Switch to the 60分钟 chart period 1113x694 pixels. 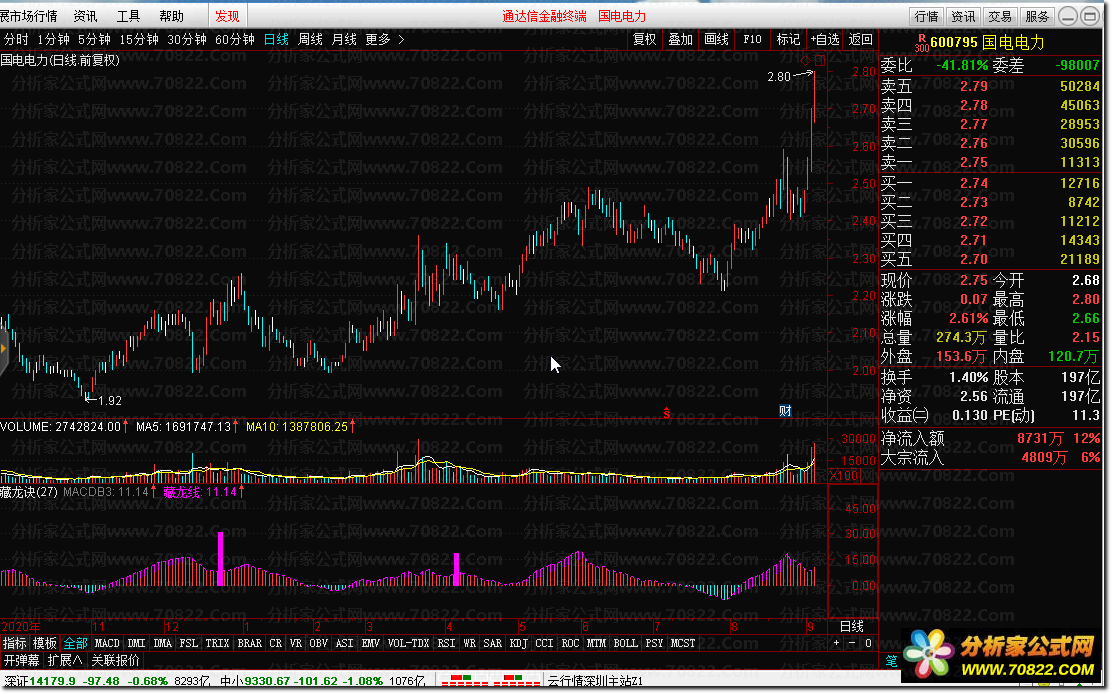click(x=234, y=40)
